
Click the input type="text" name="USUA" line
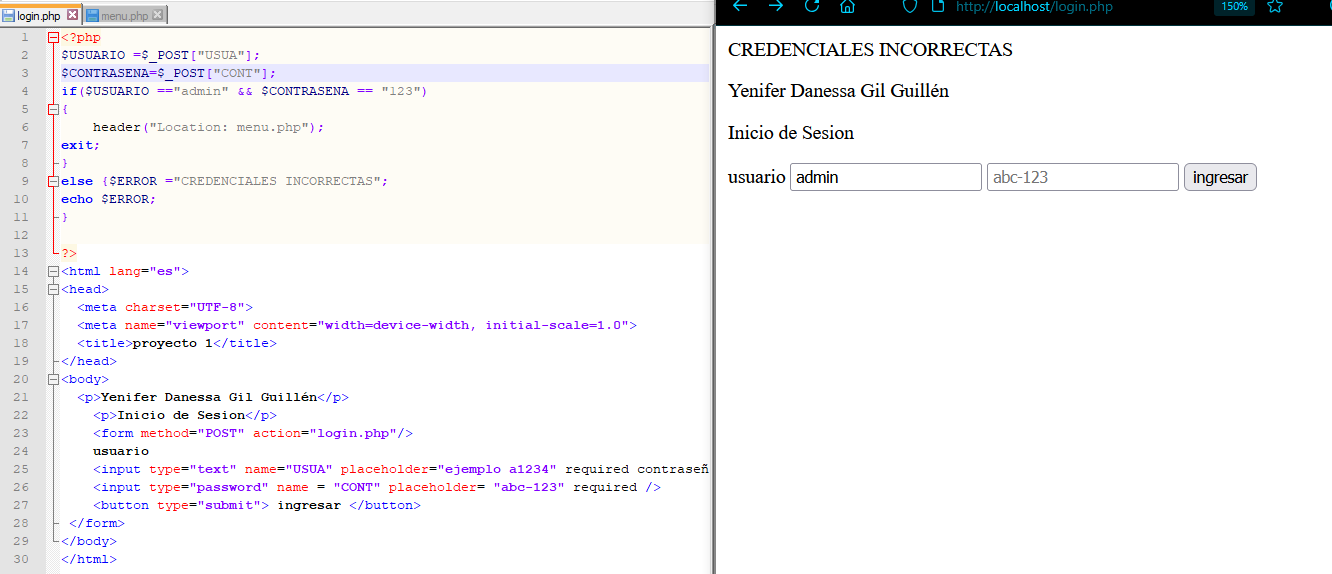click(x=400, y=469)
